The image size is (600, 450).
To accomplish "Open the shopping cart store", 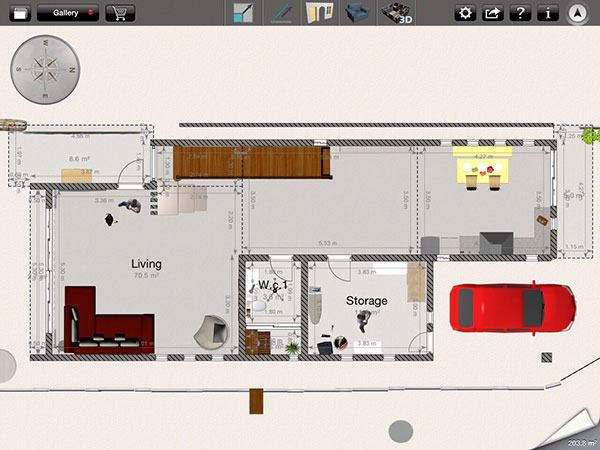I will [120, 13].
